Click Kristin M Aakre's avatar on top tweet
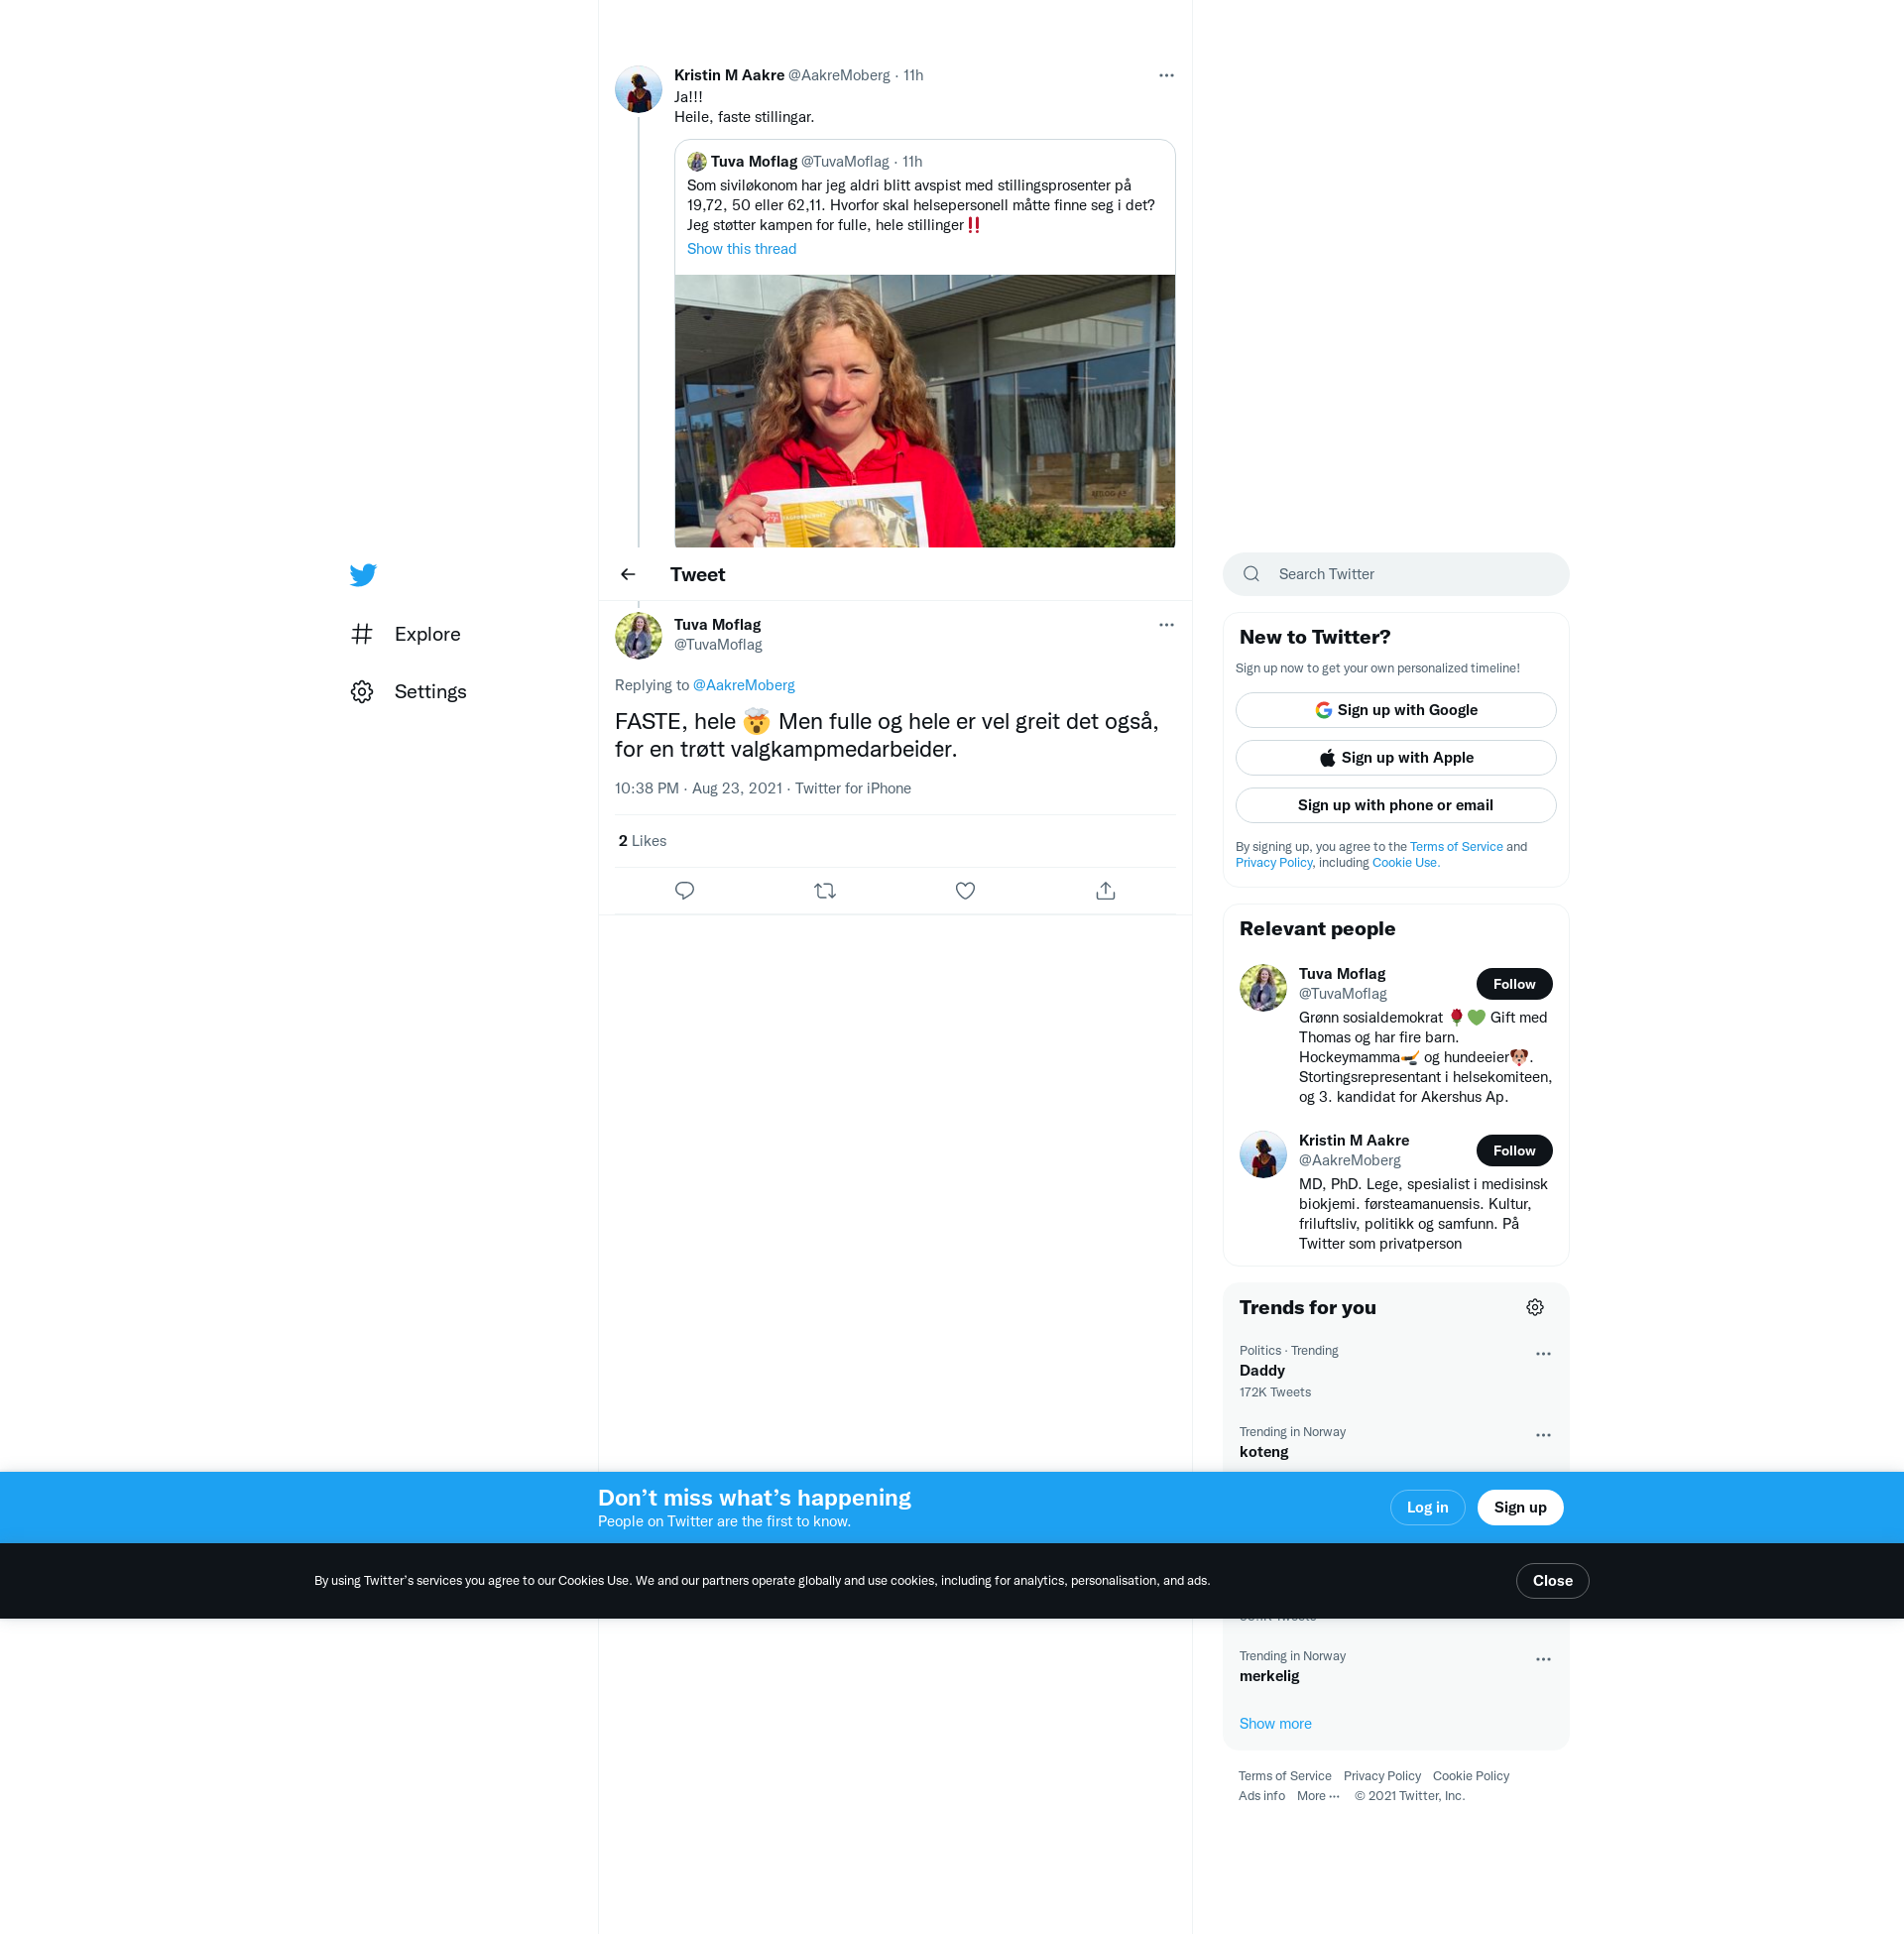The height and width of the screenshot is (1934, 1904). [638, 90]
